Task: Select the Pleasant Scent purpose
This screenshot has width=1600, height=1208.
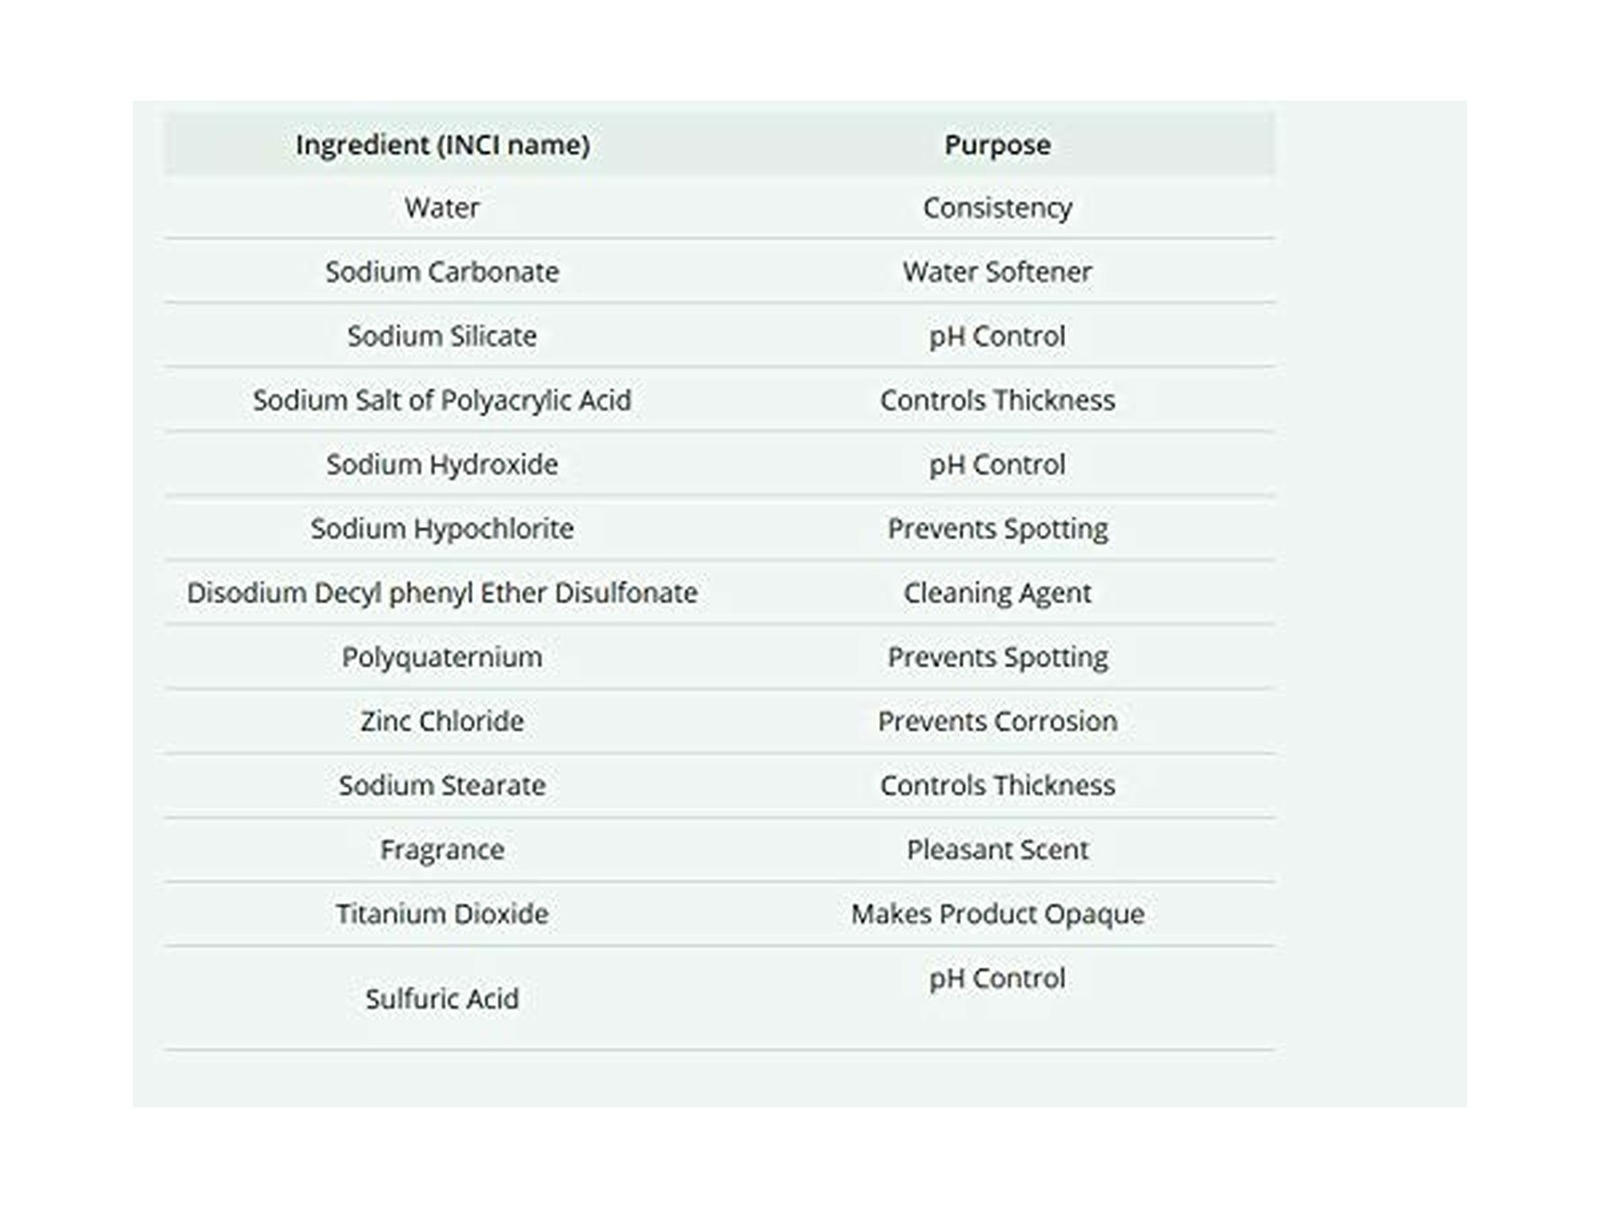Action: (997, 850)
